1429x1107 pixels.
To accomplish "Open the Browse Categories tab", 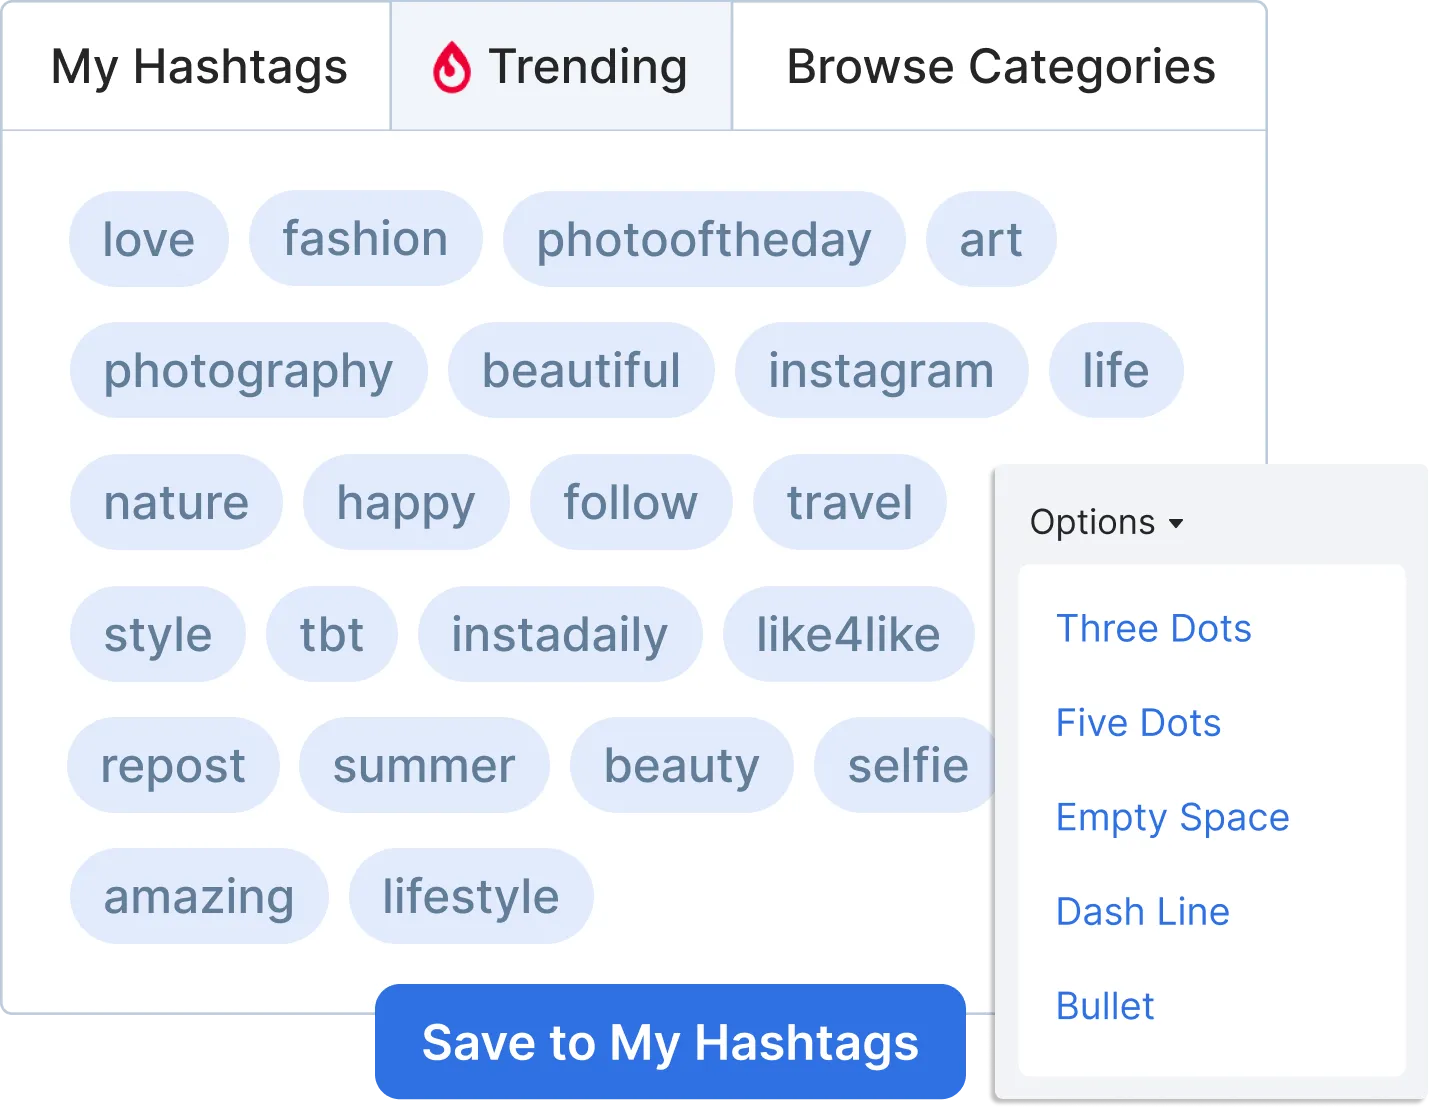I will [x=1000, y=67].
